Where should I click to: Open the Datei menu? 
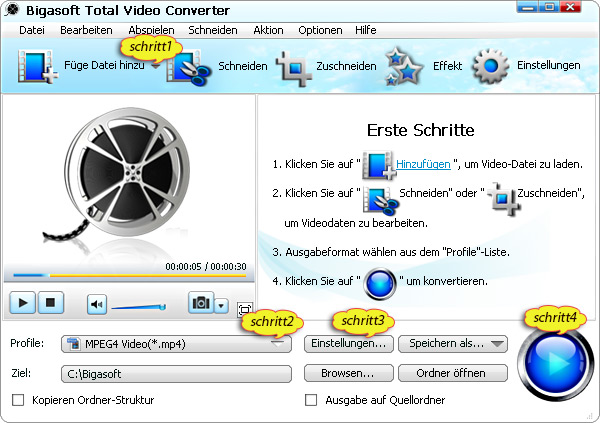[x=32, y=30]
